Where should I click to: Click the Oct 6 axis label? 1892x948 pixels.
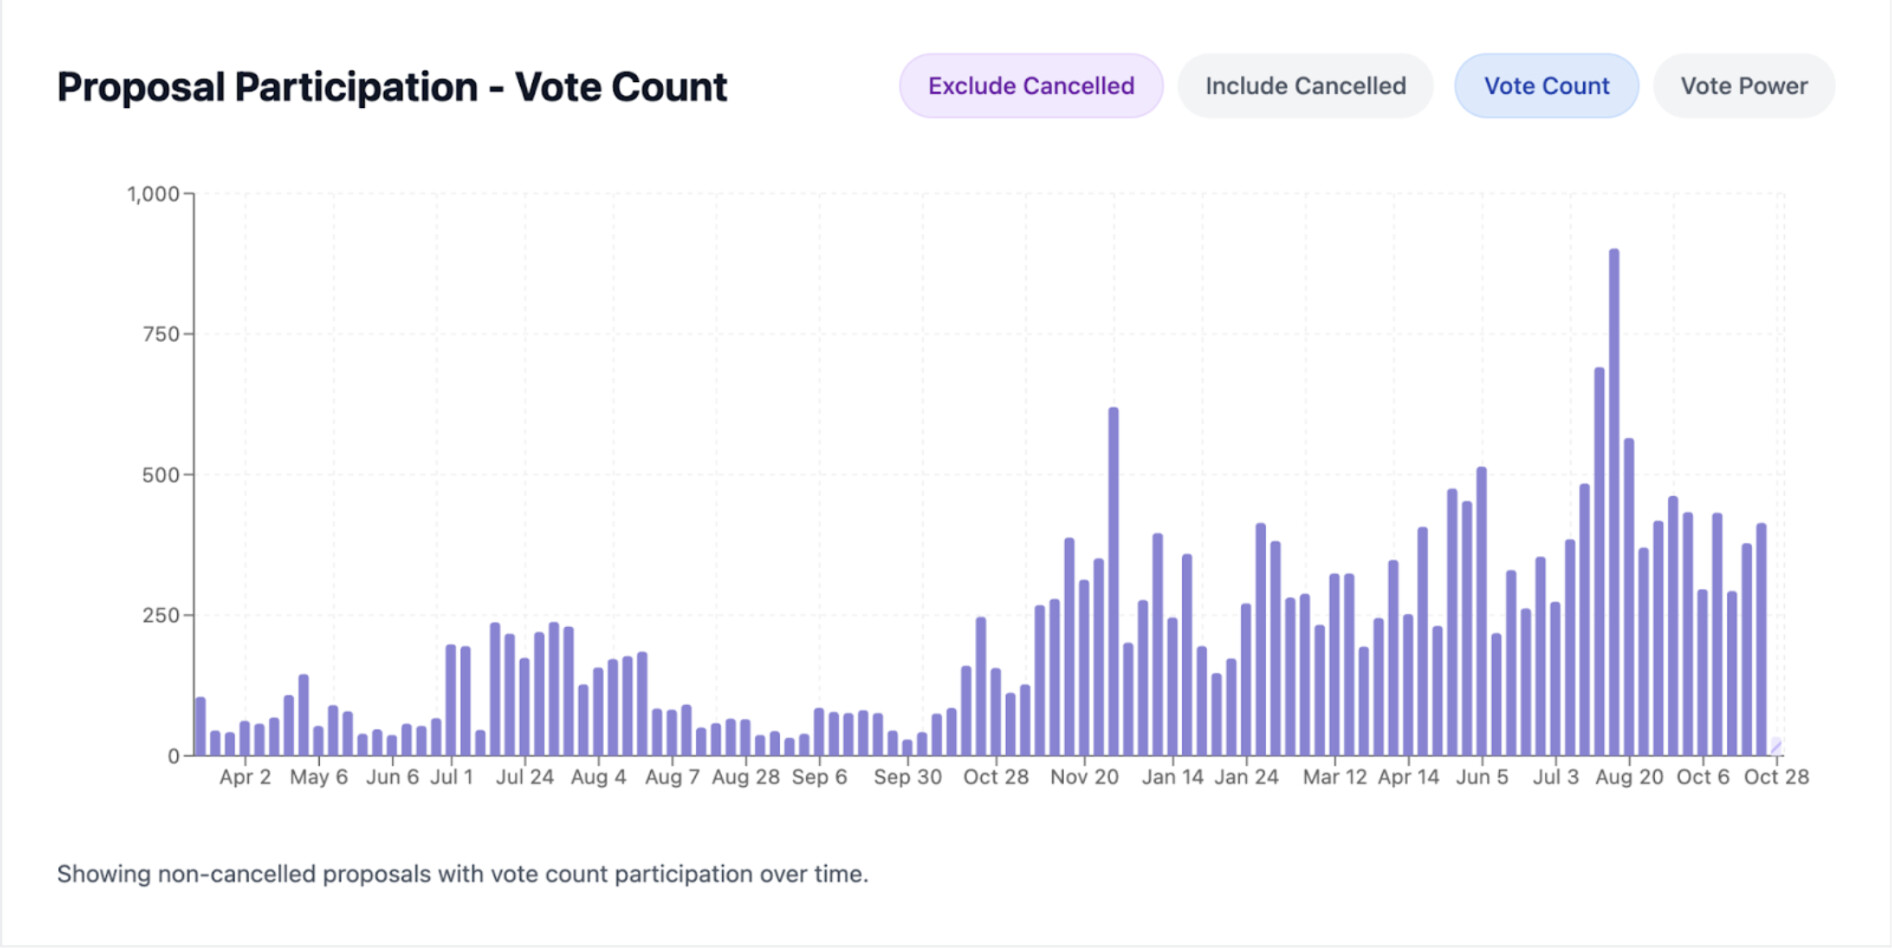click(1702, 777)
